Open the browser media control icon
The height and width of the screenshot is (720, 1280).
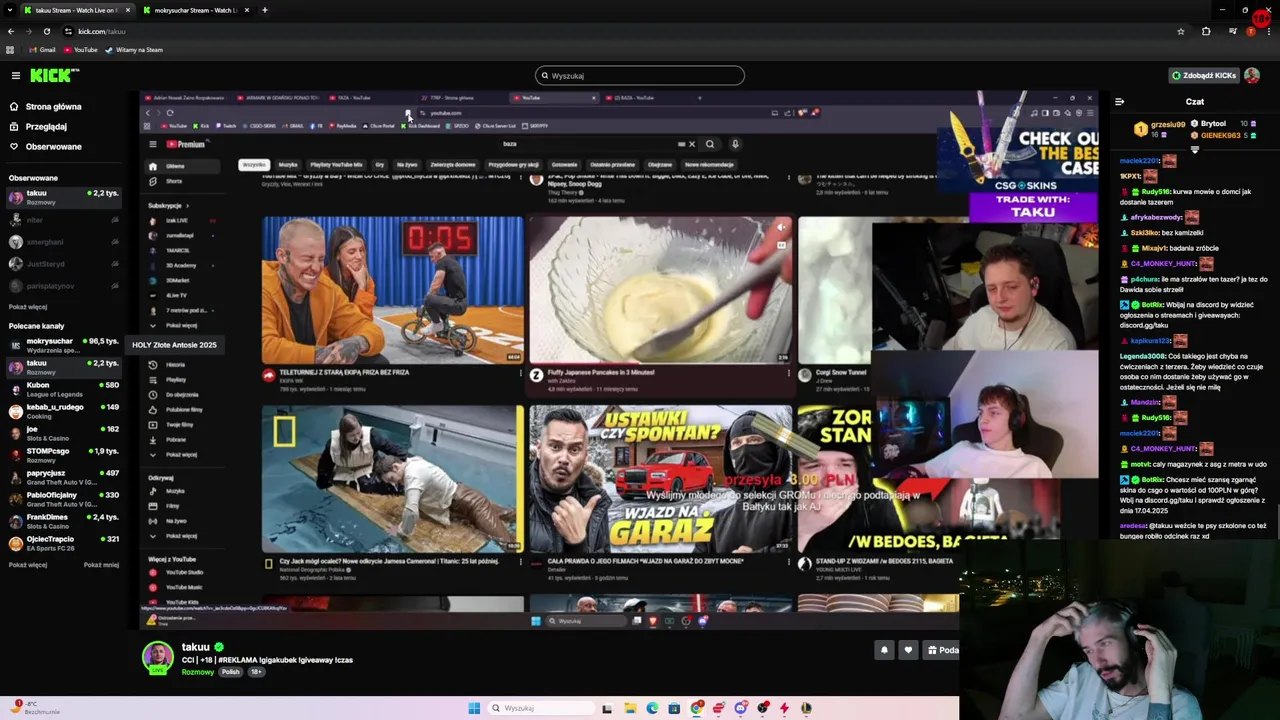1232,31
